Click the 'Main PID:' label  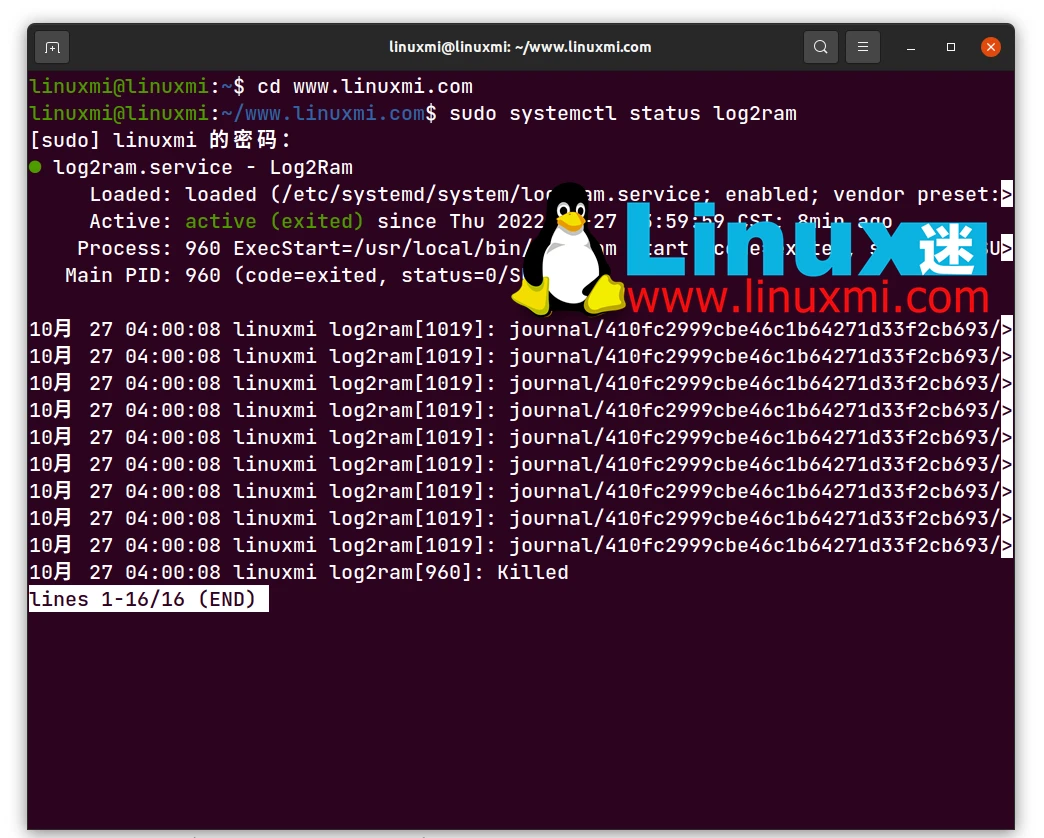119,275
